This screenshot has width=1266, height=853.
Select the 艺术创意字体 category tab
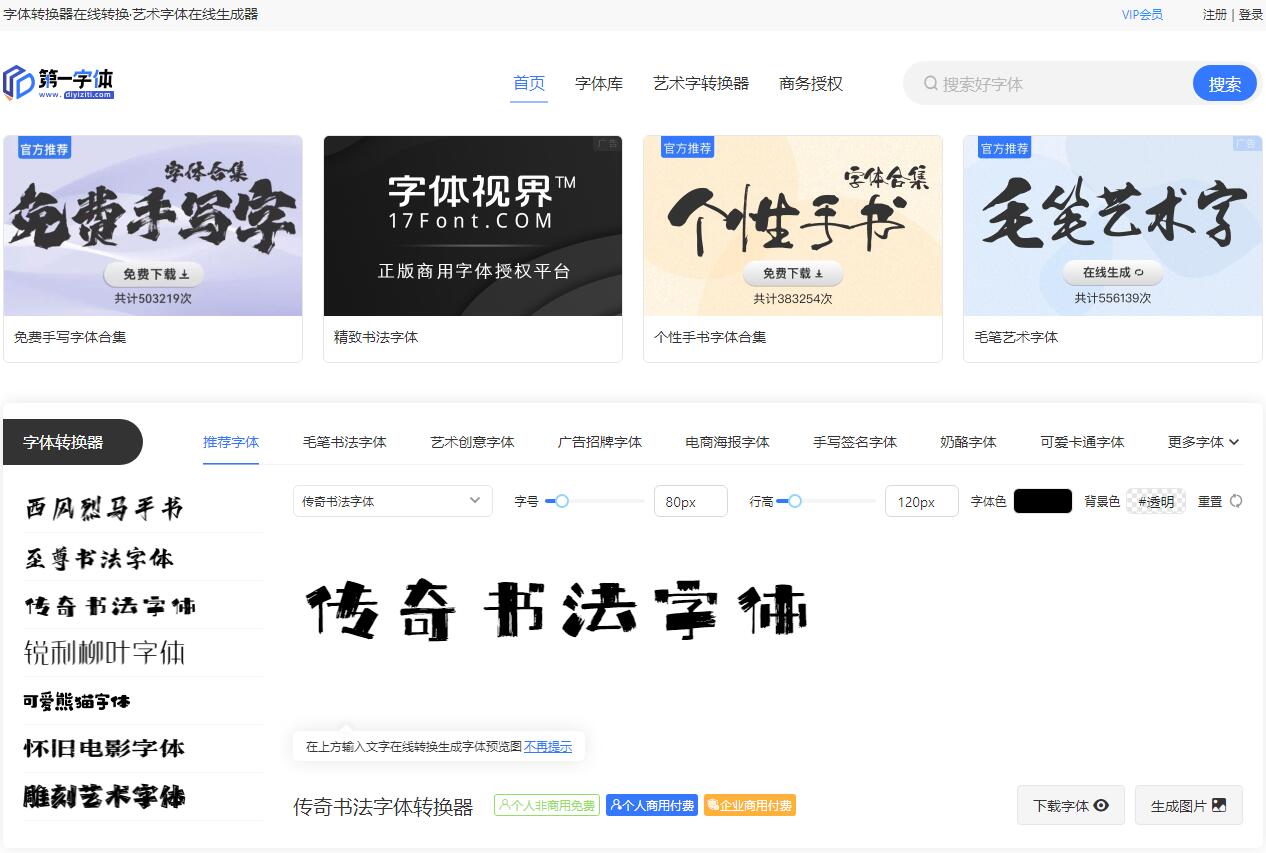click(472, 442)
